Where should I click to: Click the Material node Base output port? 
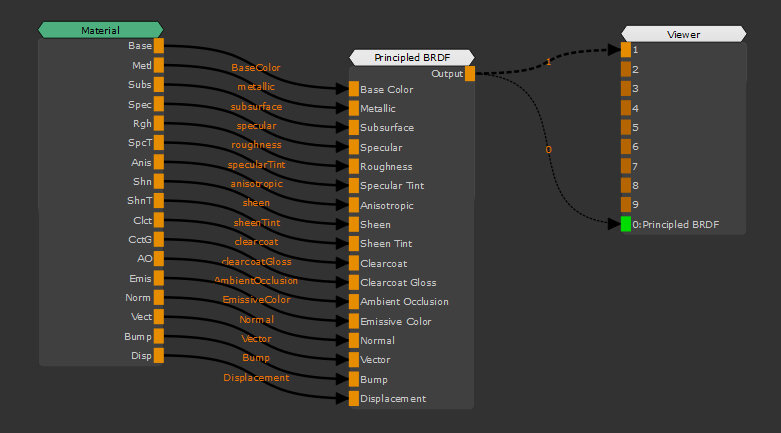159,46
